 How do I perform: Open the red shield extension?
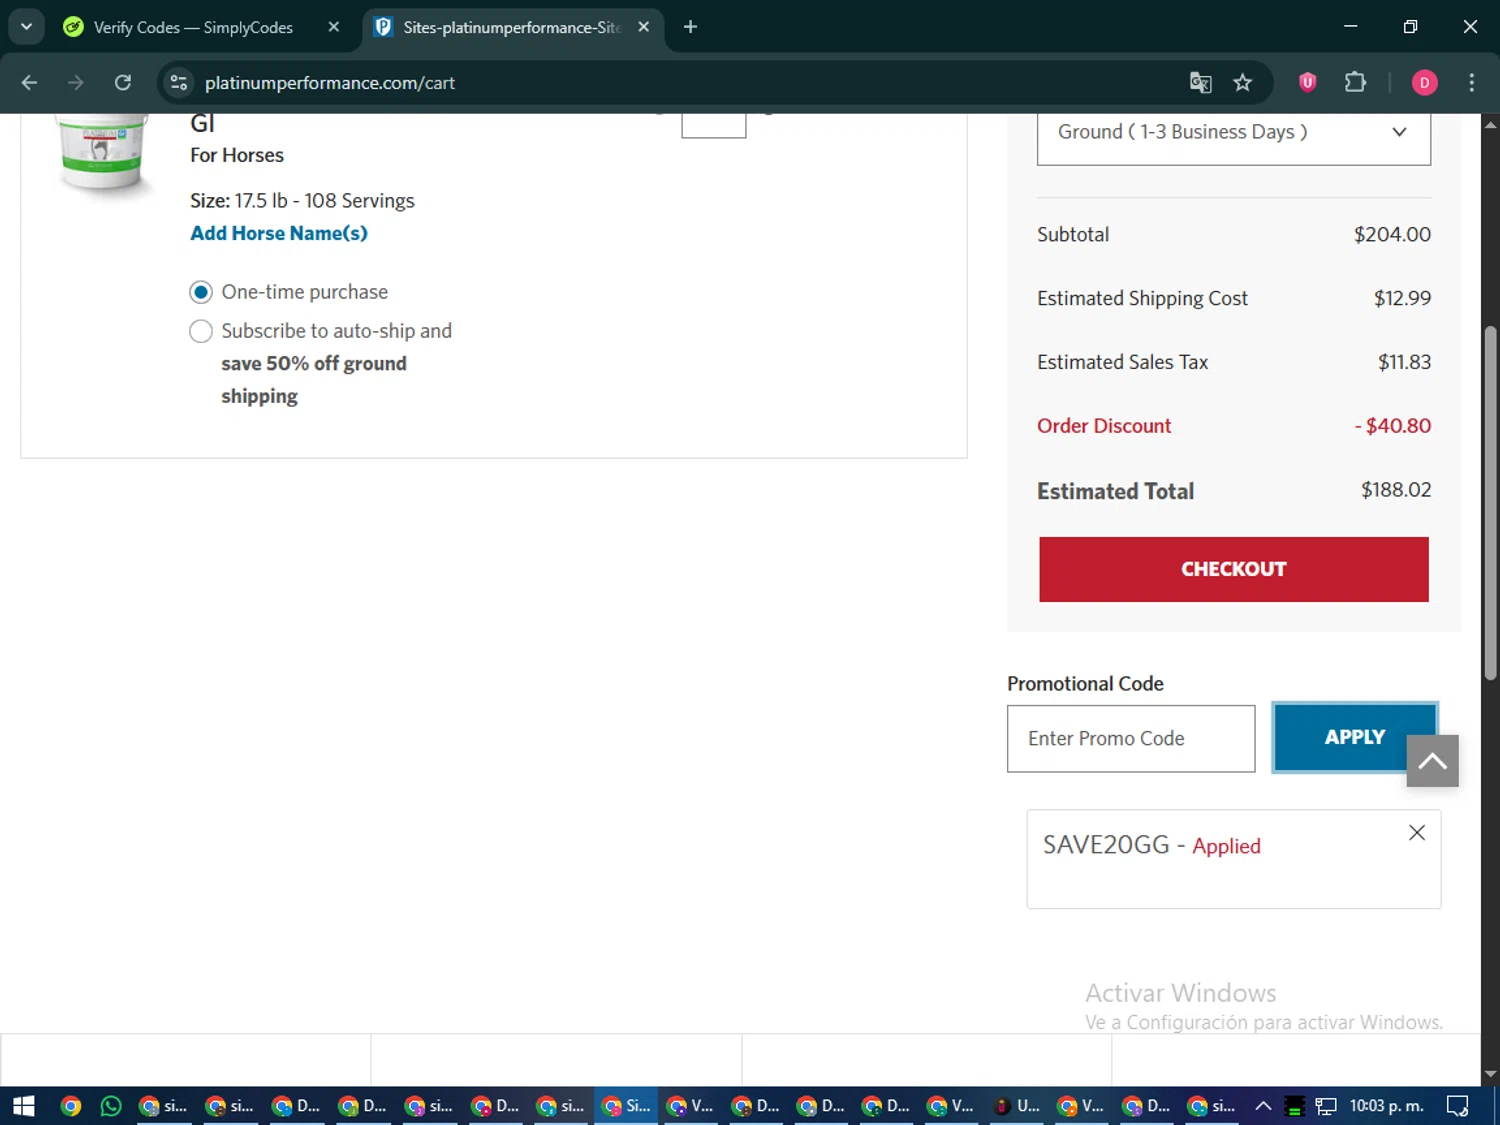pos(1307,83)
